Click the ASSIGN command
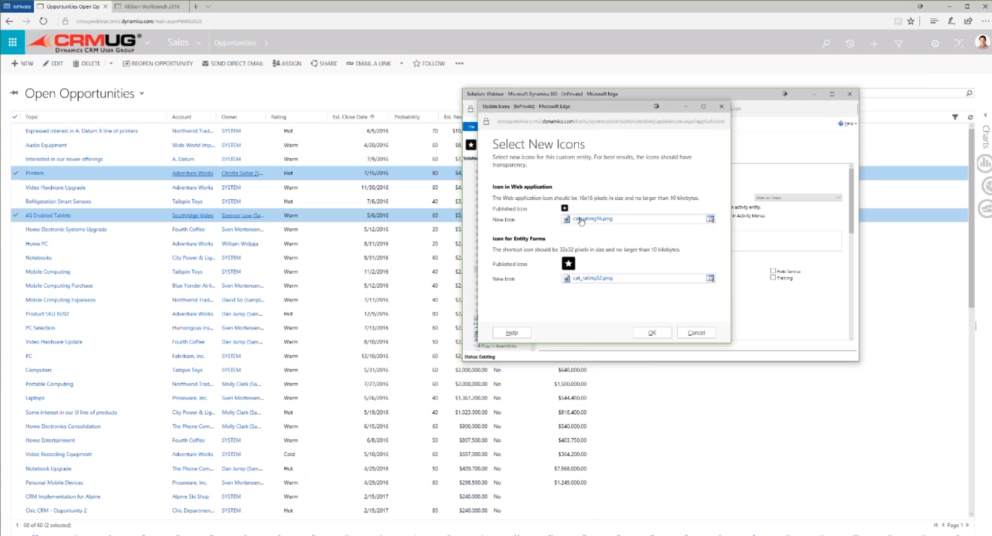The height and width of the screenshot is (536, 992). [x=287, y=63]
